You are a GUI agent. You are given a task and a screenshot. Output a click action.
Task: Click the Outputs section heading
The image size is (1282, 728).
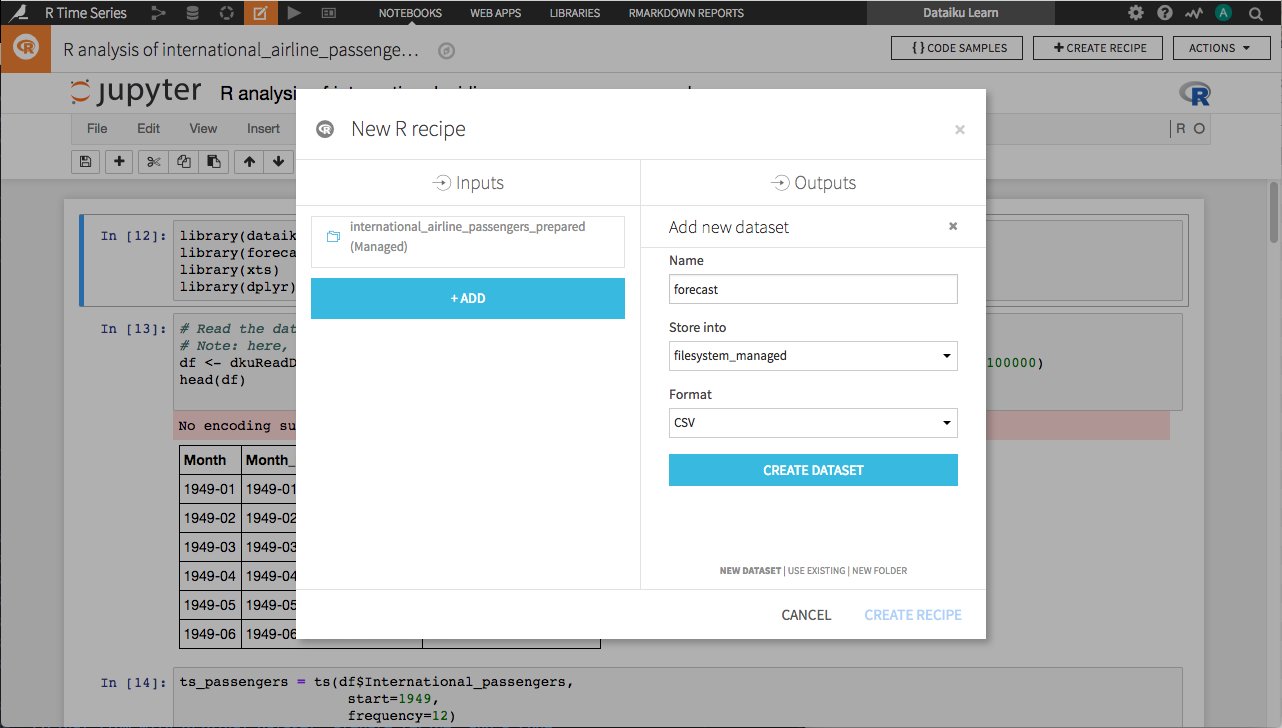(x=813, y=183)
